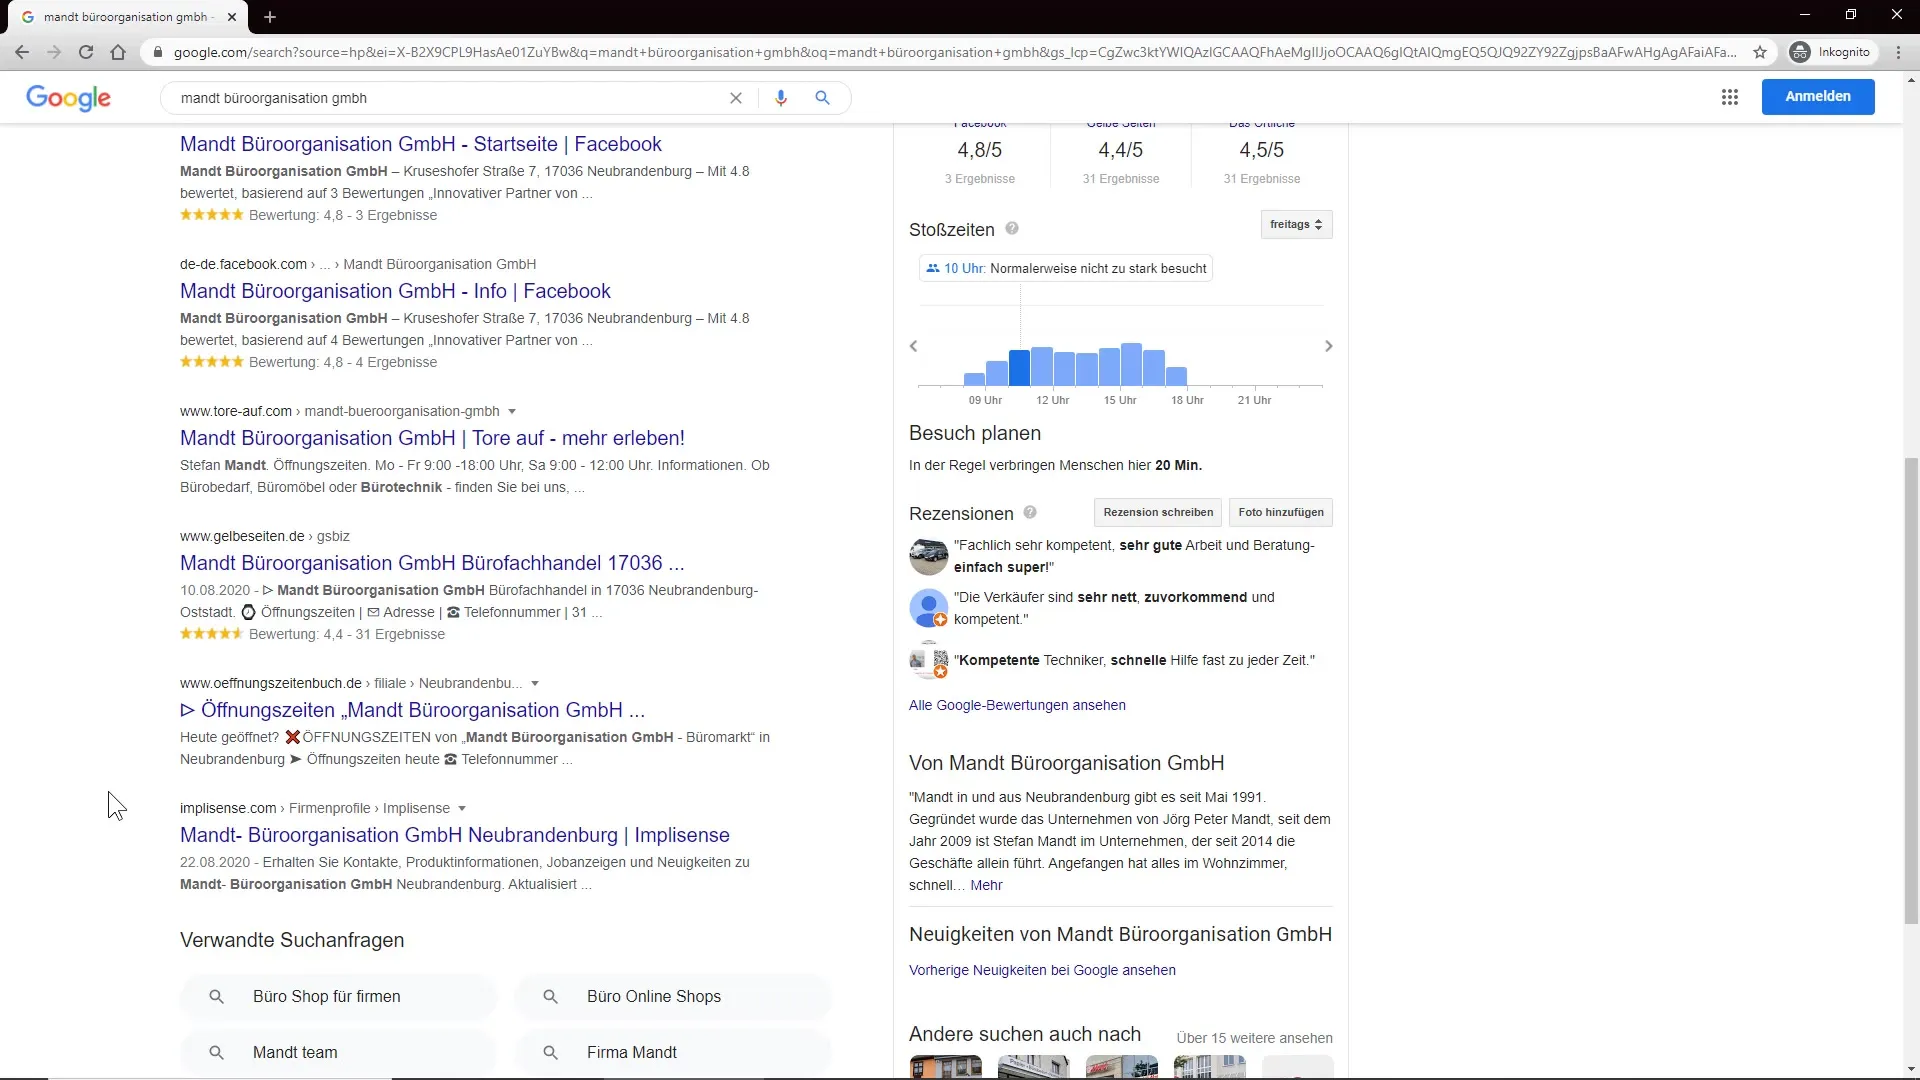Click the 4,4/5 Gelbe Seiten rating
This screenshot has height=1080, width=1920.
(x=1121, y=150)
